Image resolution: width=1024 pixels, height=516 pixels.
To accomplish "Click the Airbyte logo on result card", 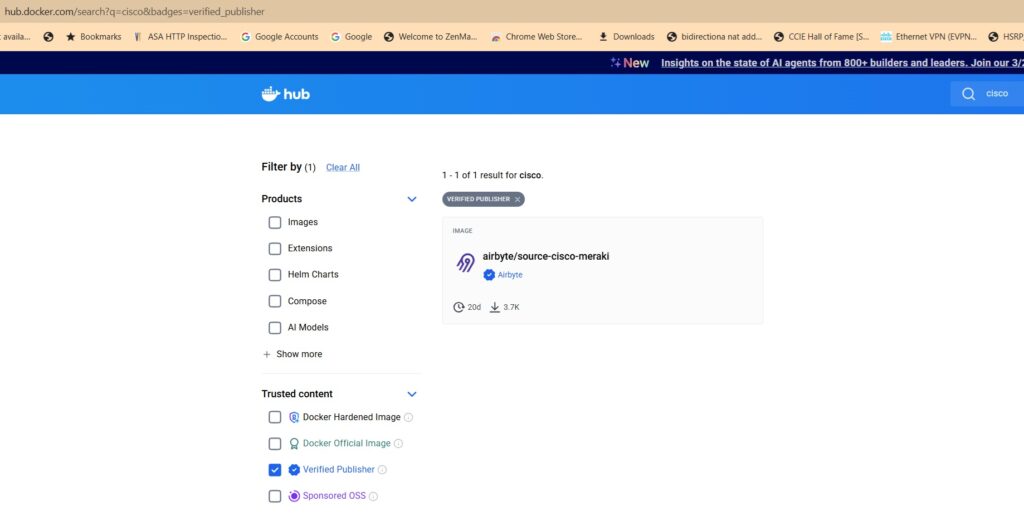I will (x=465, y=263).
